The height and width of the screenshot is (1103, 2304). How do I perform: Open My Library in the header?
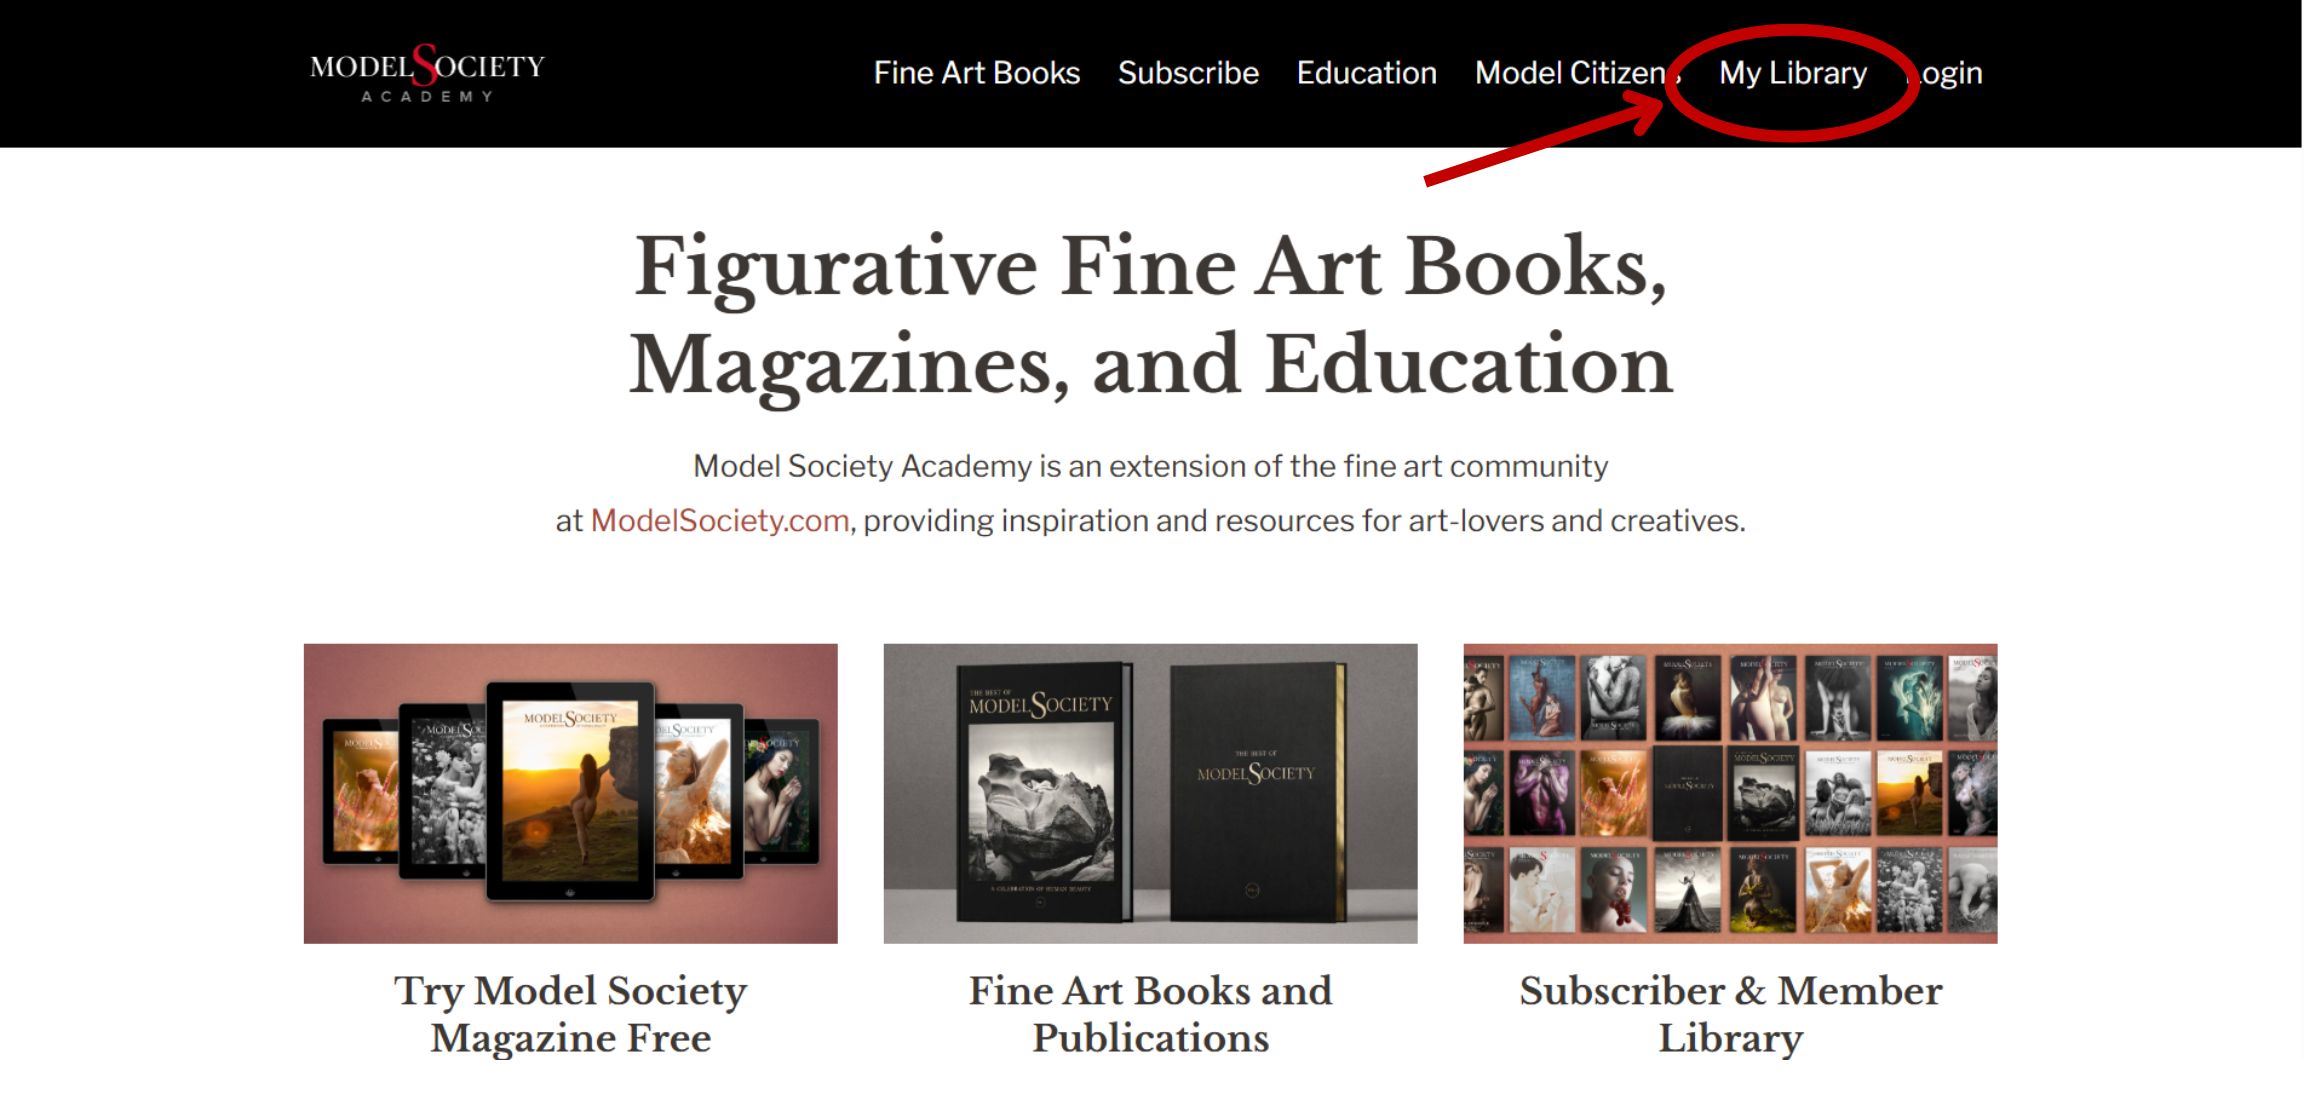[x=1792, y=73]
